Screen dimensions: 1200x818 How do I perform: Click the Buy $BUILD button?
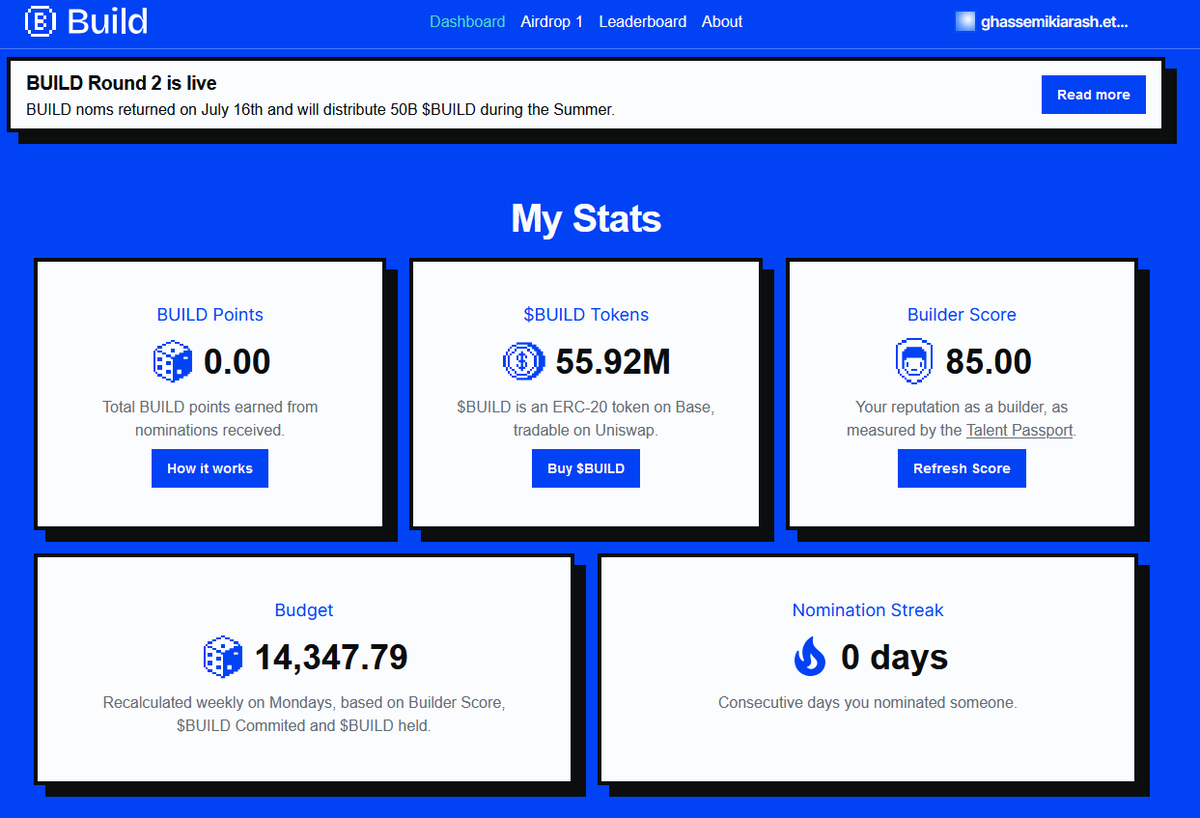tap(586, 468)
